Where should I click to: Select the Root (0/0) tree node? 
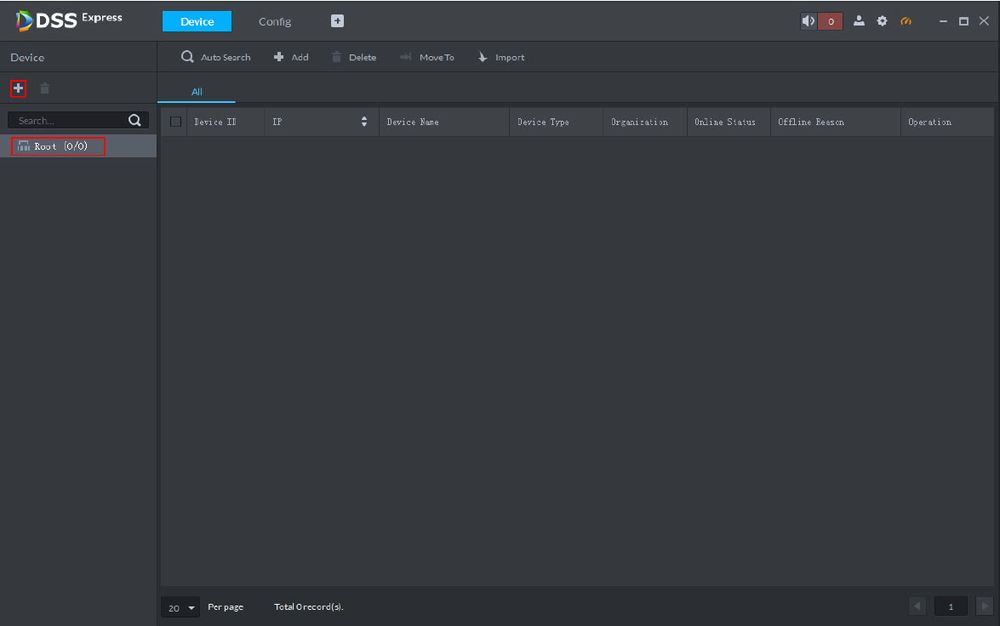[59, 146]
